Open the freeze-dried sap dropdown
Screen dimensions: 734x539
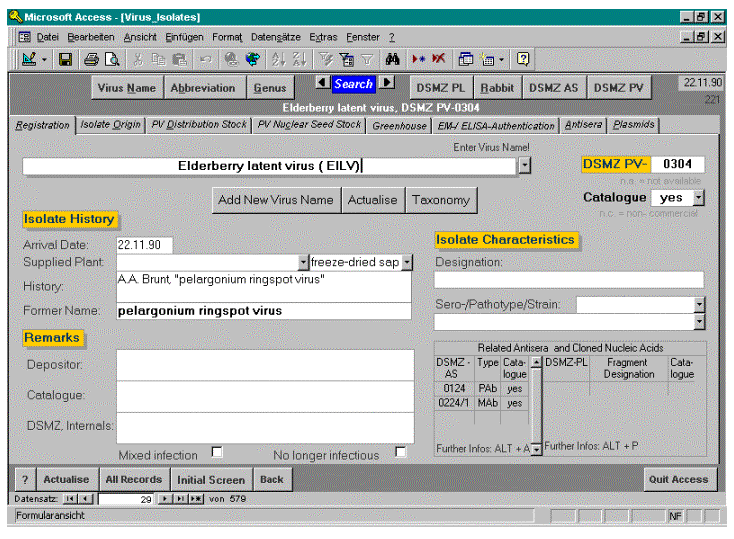[x=407, y=262]
